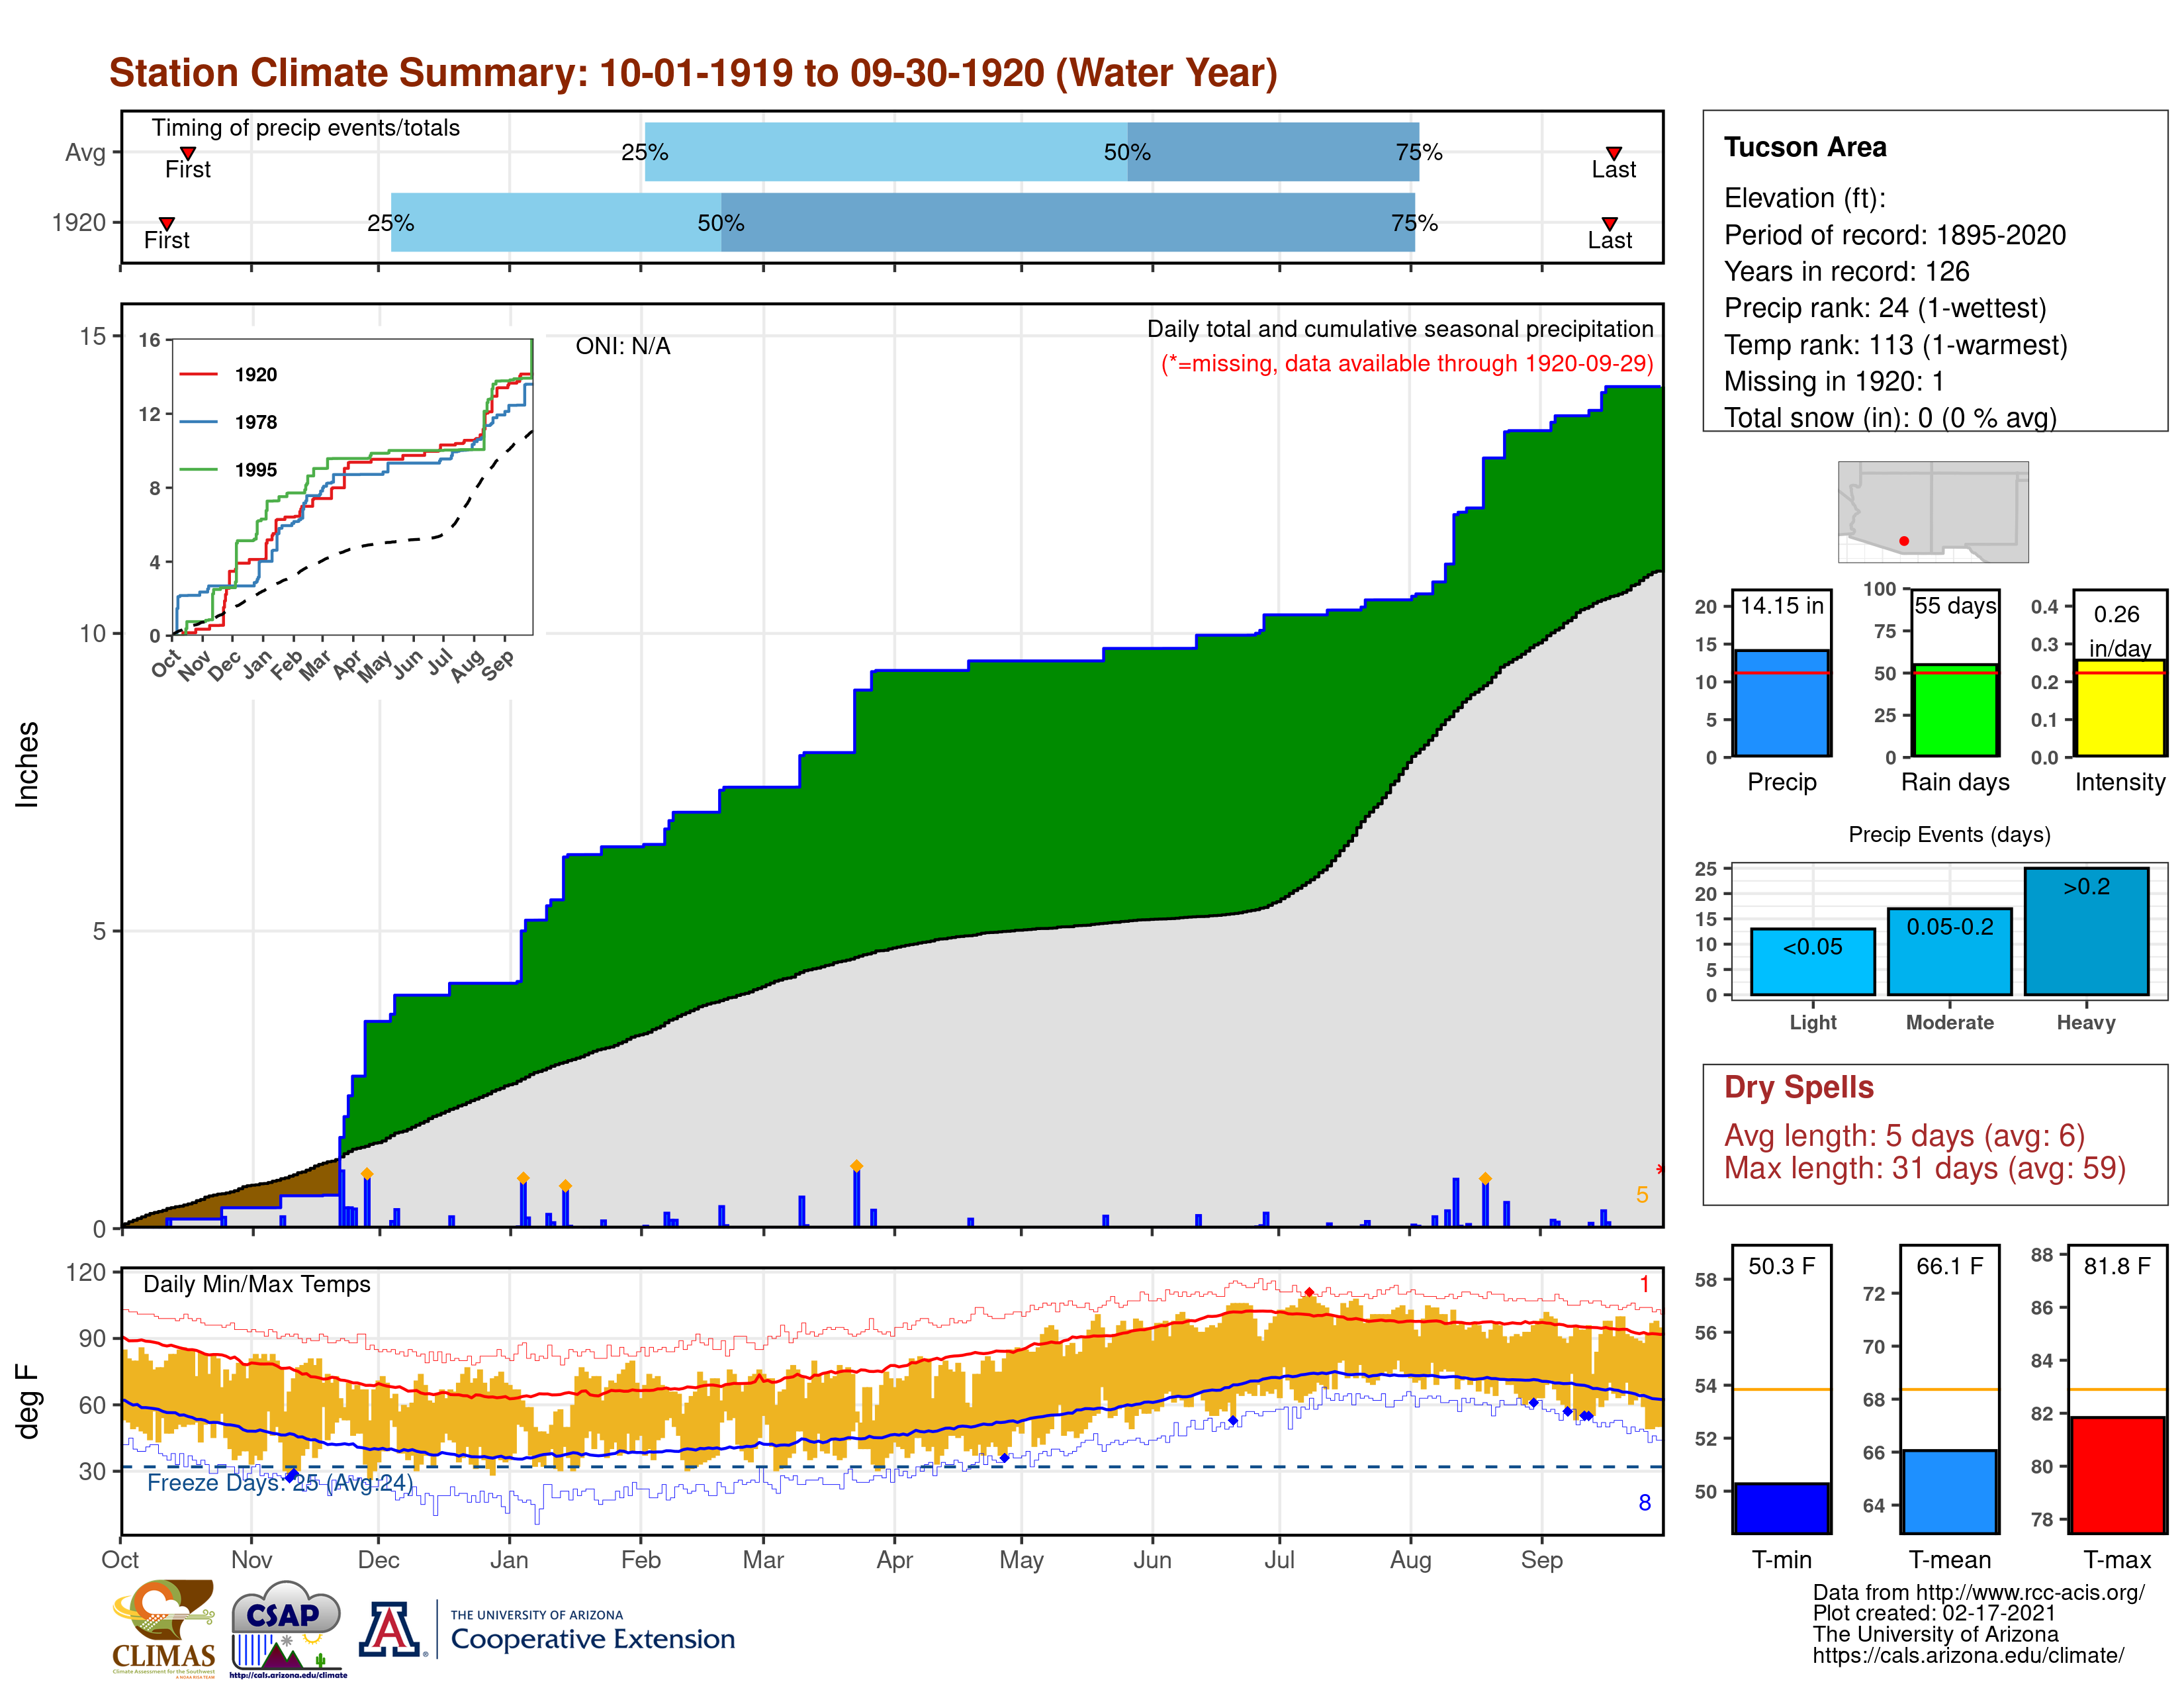Click the Light '<0.05' precip events bar
2184x1688 pixels.
click(x=1812, y=961)
